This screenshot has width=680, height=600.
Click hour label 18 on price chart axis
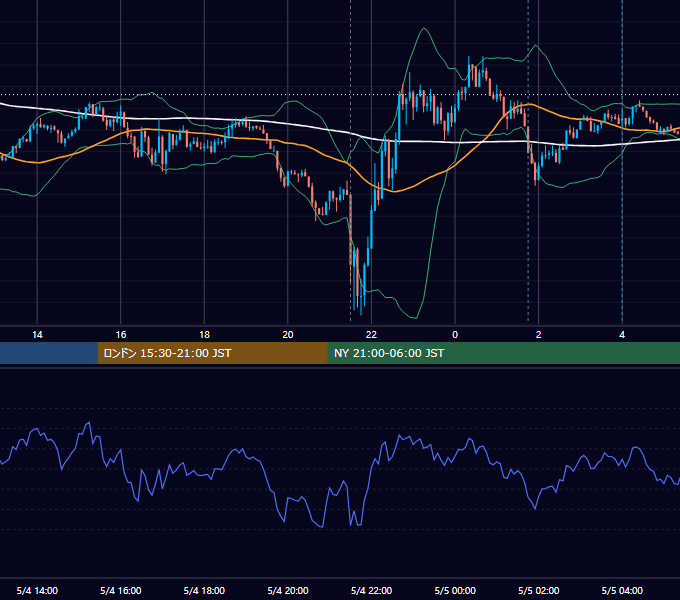point(204,334)
